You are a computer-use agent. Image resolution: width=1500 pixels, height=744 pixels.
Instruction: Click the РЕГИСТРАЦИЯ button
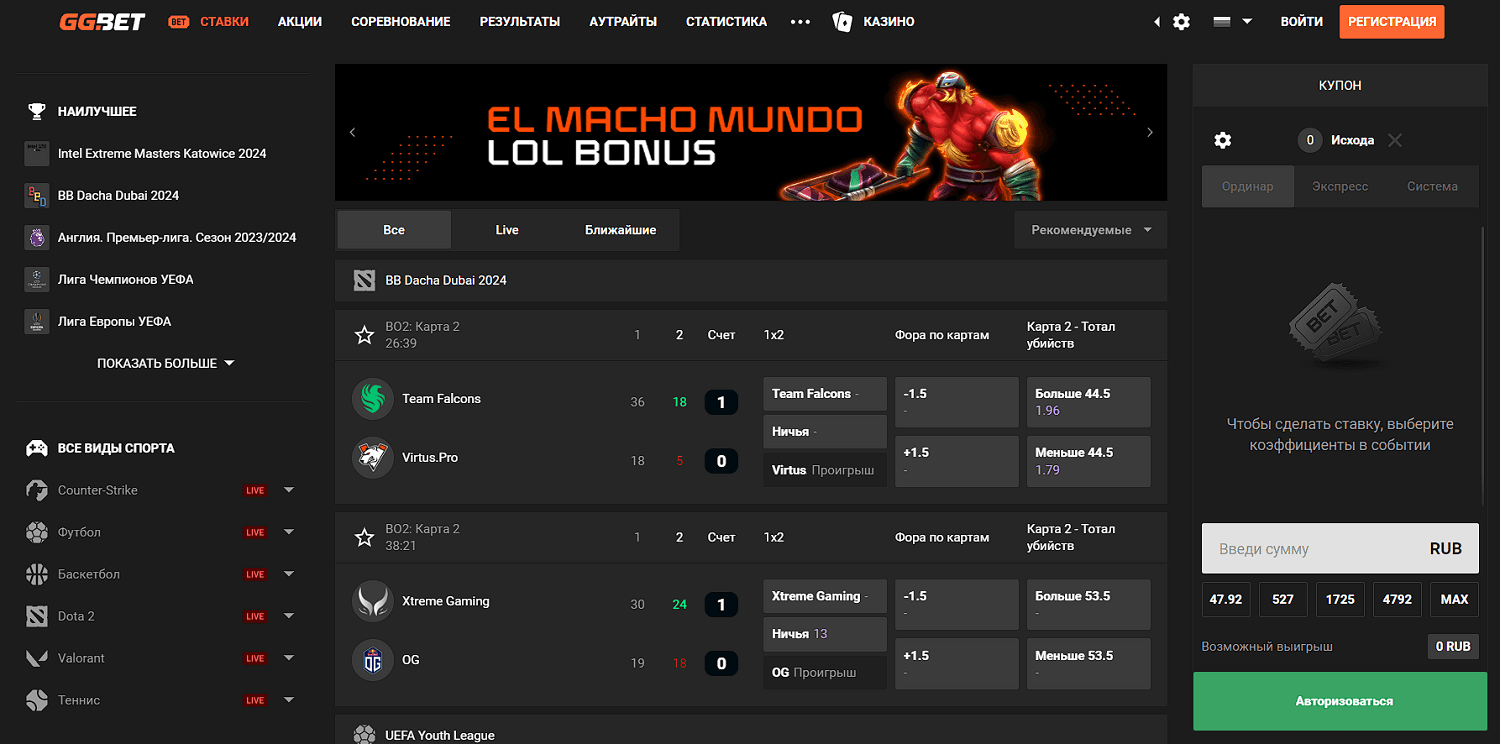[1392, 21]
